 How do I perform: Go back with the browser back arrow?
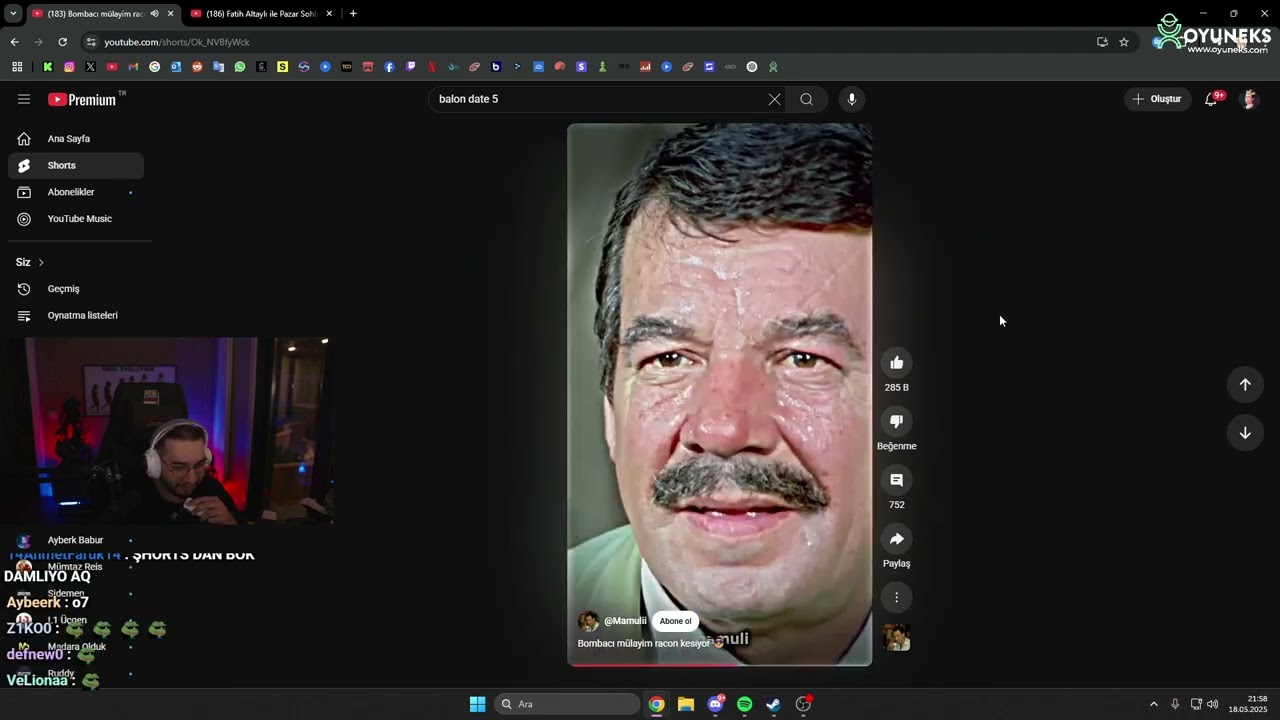(x=14, y=42)
